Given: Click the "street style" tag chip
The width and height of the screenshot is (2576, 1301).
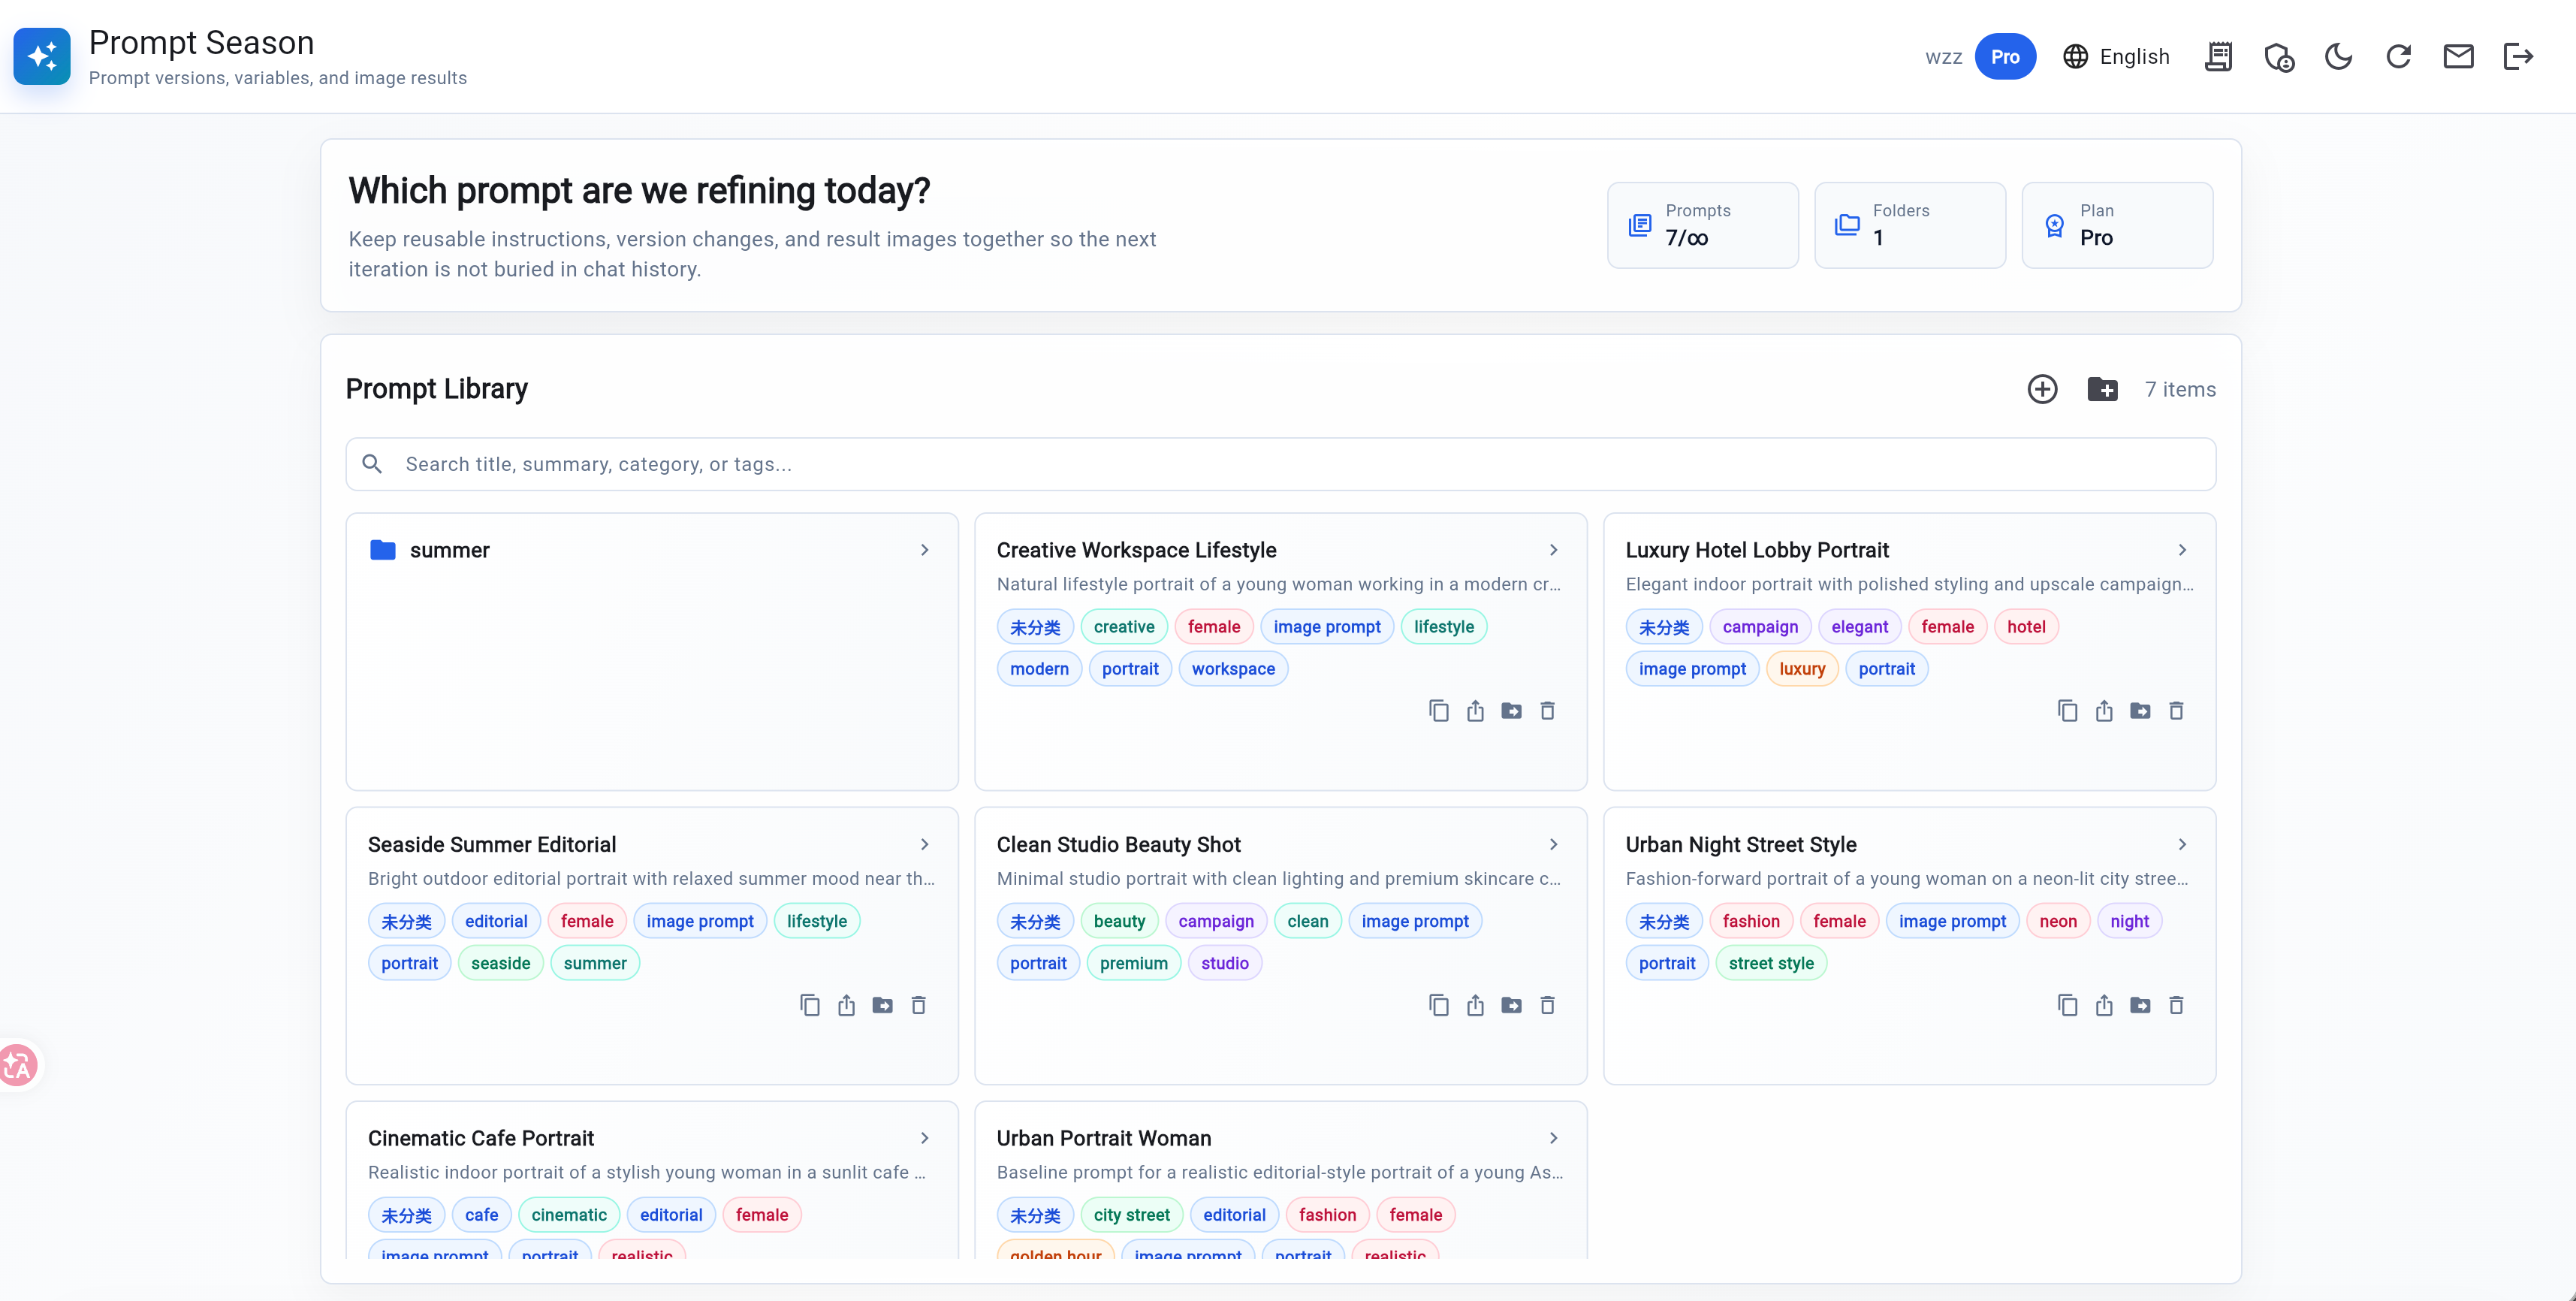Looking at the screenshot, I should (x=1771, y=963).
